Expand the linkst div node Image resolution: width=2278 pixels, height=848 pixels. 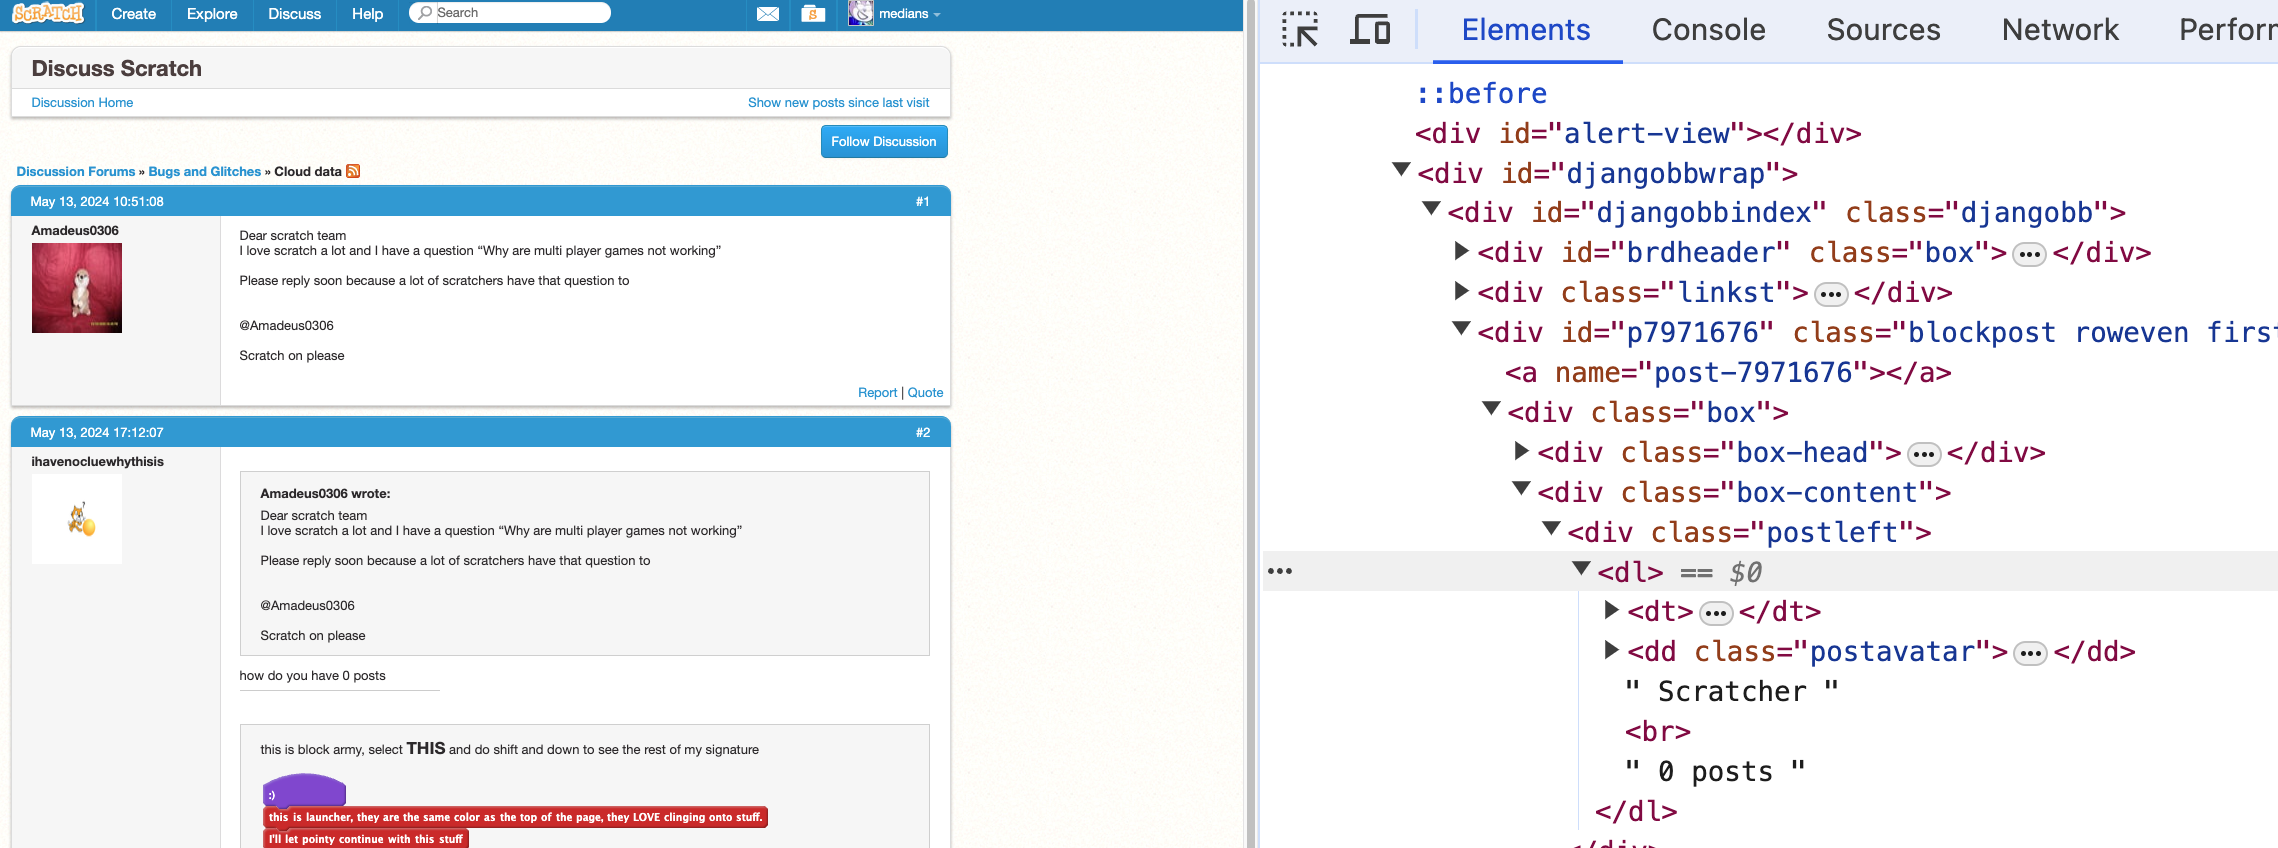pyautogui.click(x=1462, y=291)
